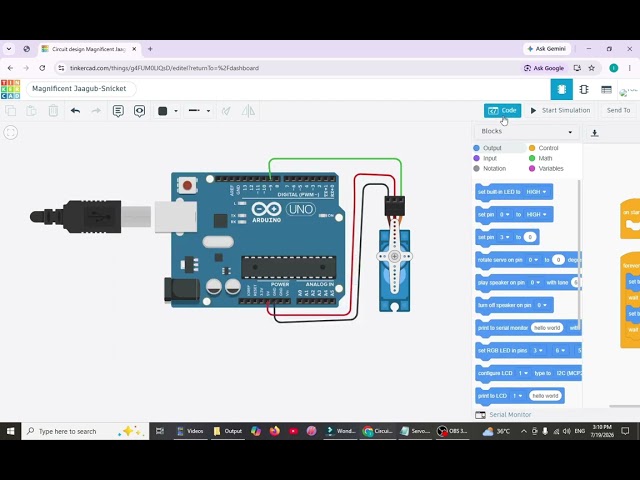The width and height of the screenshot is (640, 480).
Task: Open pin 3 dropdown in set pin block
Action: (504, 237)
